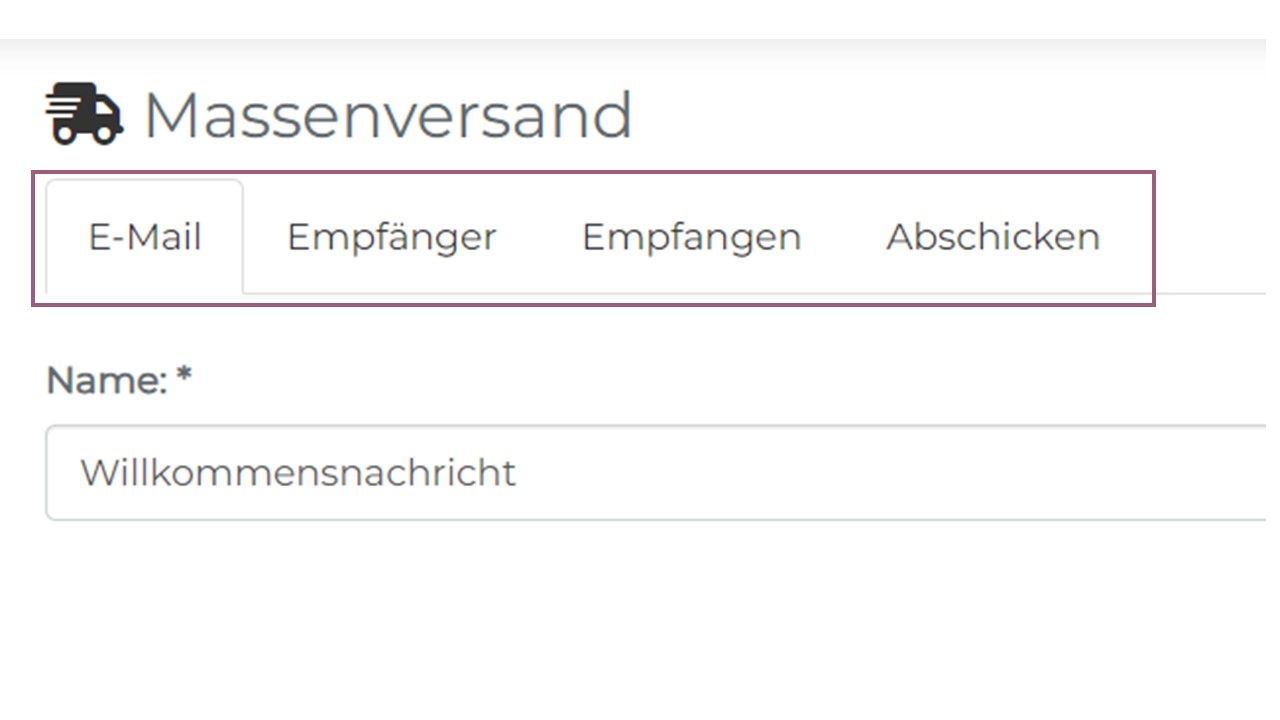Select the Empfangen tab
1280x720 pixels.
[x=691, y=238]
